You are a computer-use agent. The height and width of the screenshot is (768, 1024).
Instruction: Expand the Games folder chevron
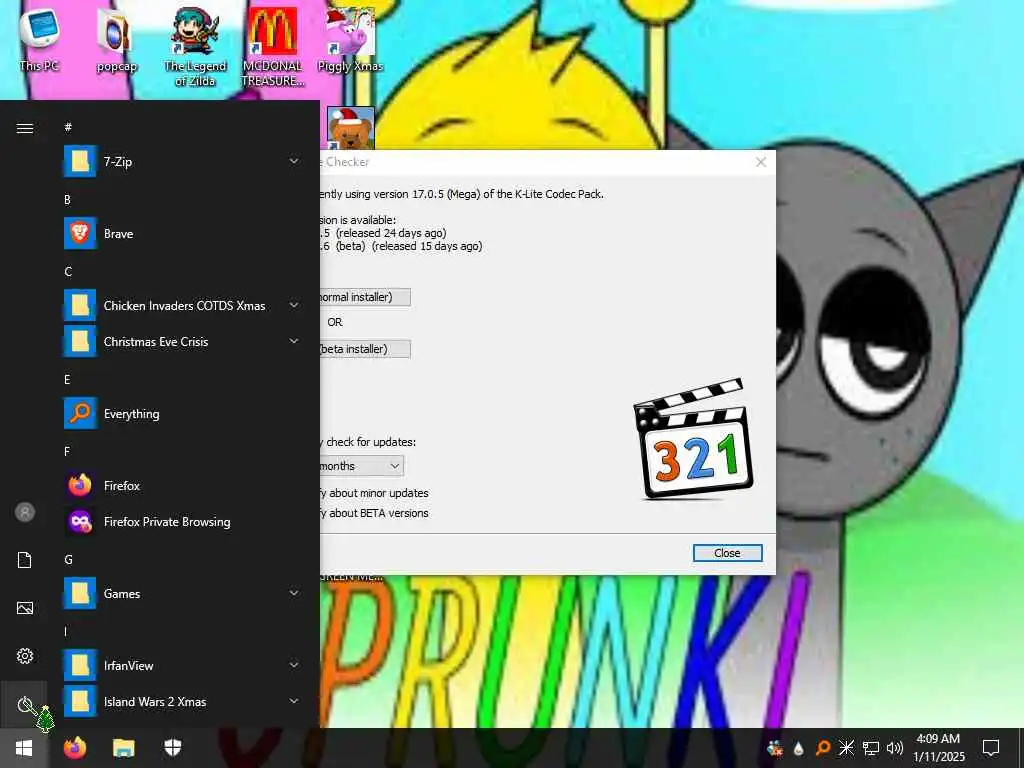(x=294, y=594)
